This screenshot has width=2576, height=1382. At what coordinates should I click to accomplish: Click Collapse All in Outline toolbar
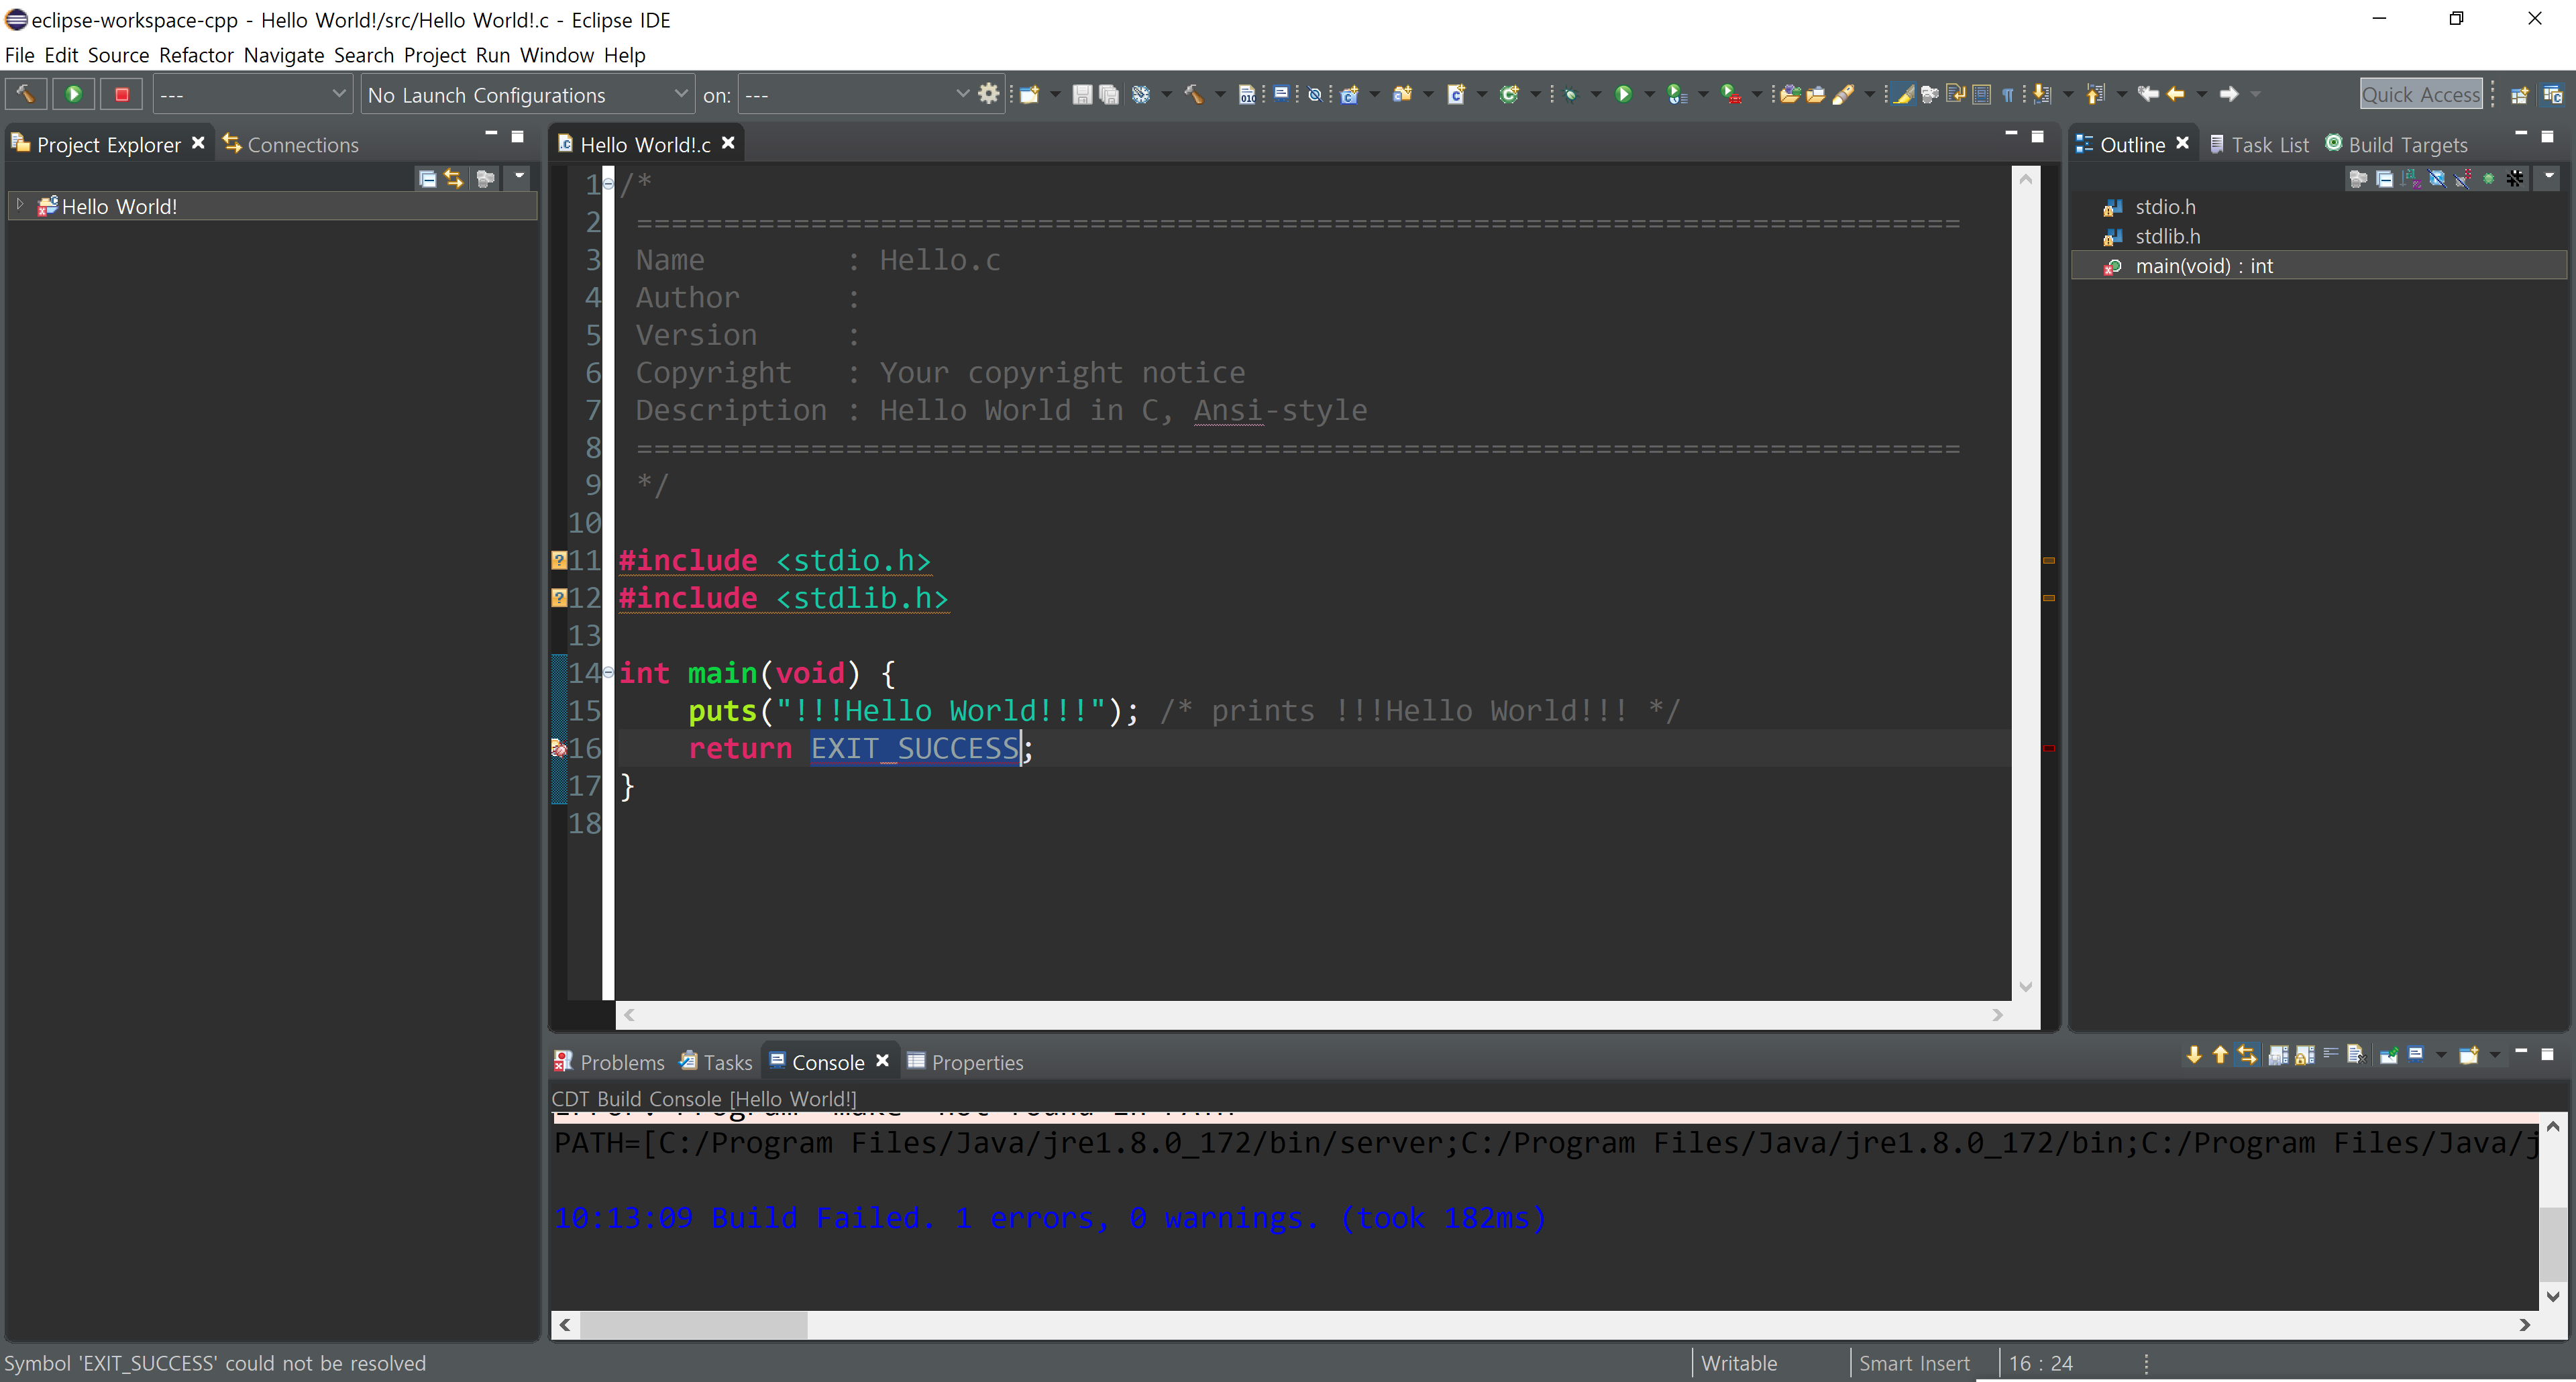click(x=2385, y=179)
